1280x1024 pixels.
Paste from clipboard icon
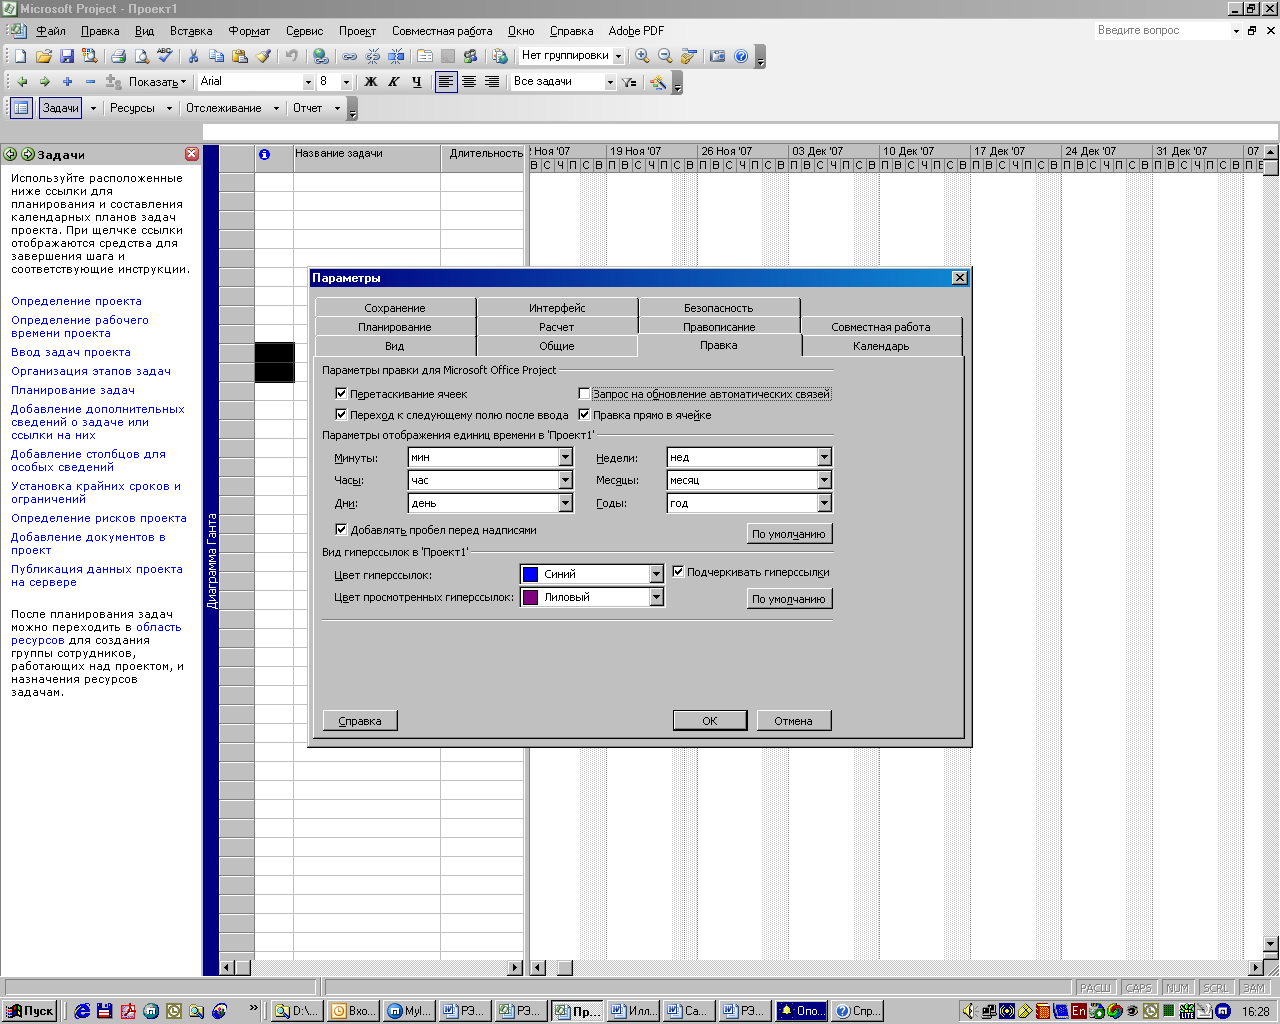(x=239, y=56)
